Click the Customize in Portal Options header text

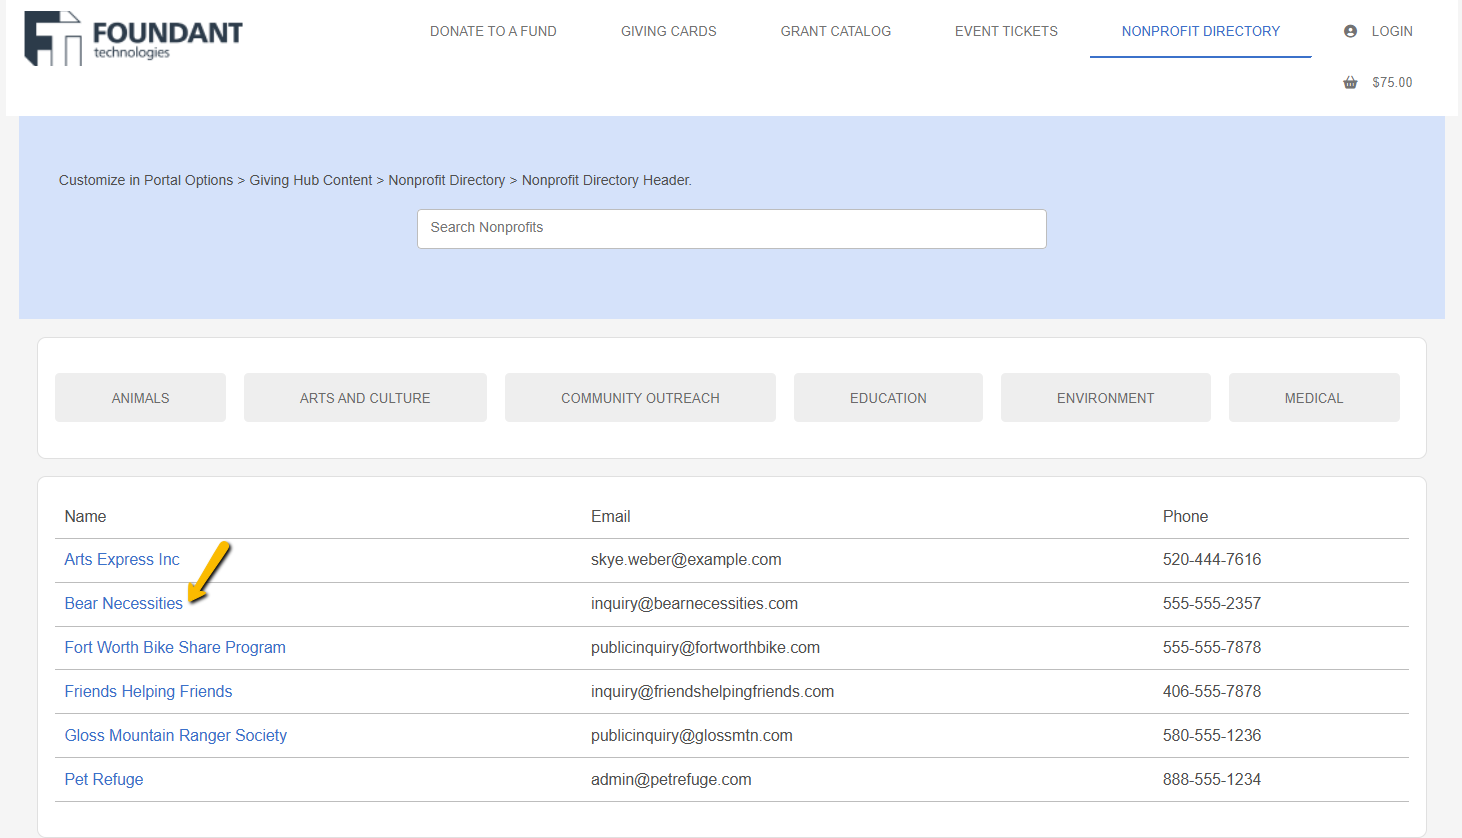[375, 181]
